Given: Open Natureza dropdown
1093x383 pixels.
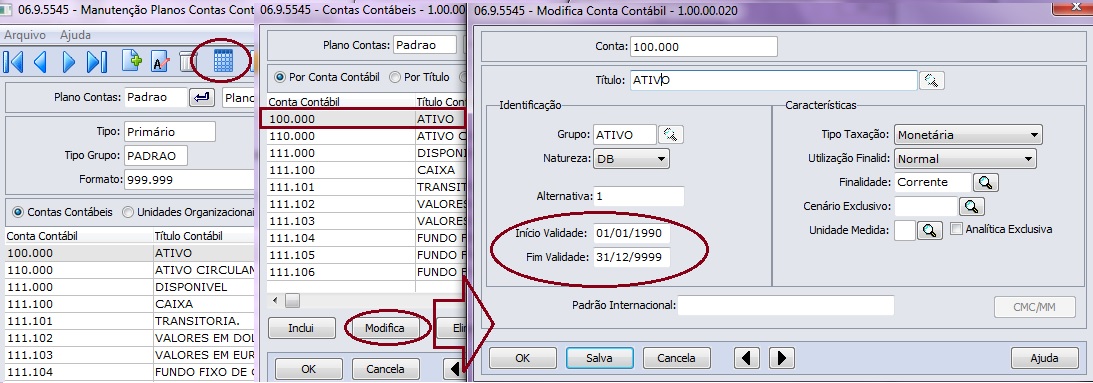Looking at the screenshot, I should point(631,159).
